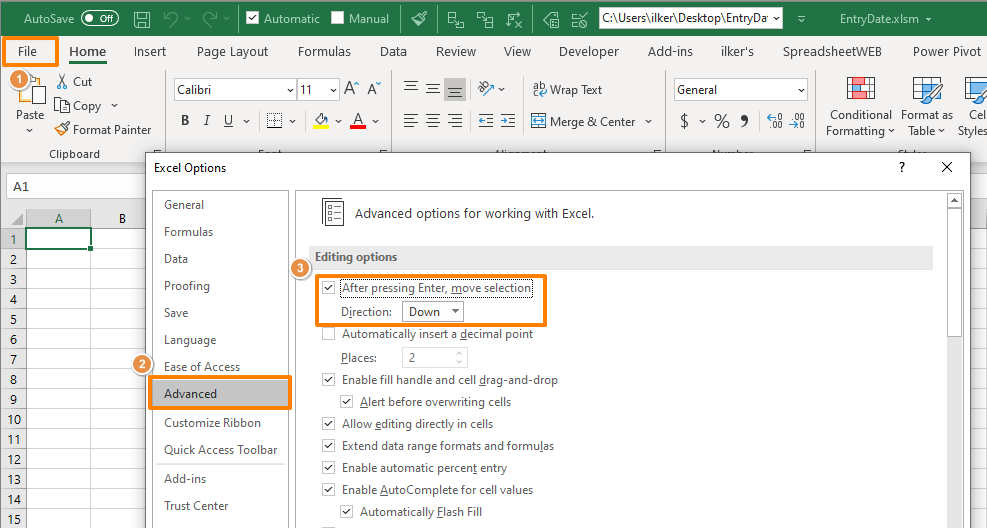Toggle Enable automatic percent entry
The height and width of the screenshot is (528, 987).
[329, 468]
